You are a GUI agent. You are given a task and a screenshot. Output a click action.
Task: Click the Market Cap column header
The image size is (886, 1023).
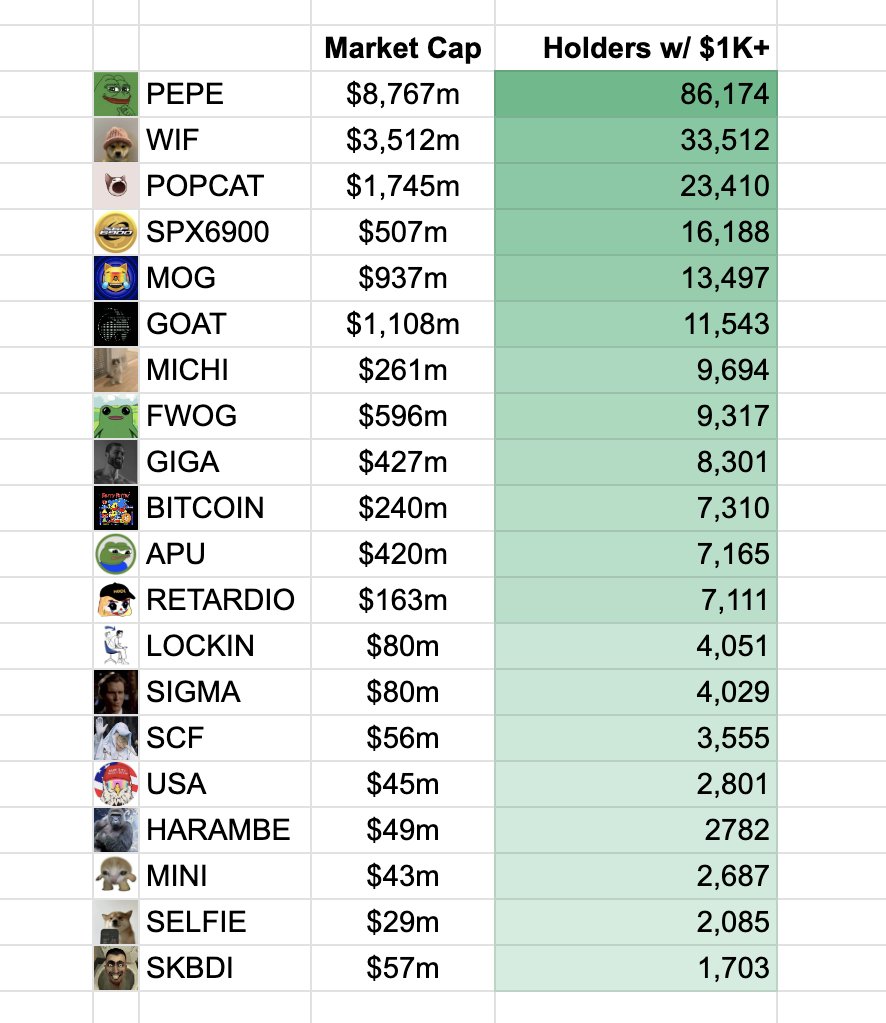click(x=403, y=48)
